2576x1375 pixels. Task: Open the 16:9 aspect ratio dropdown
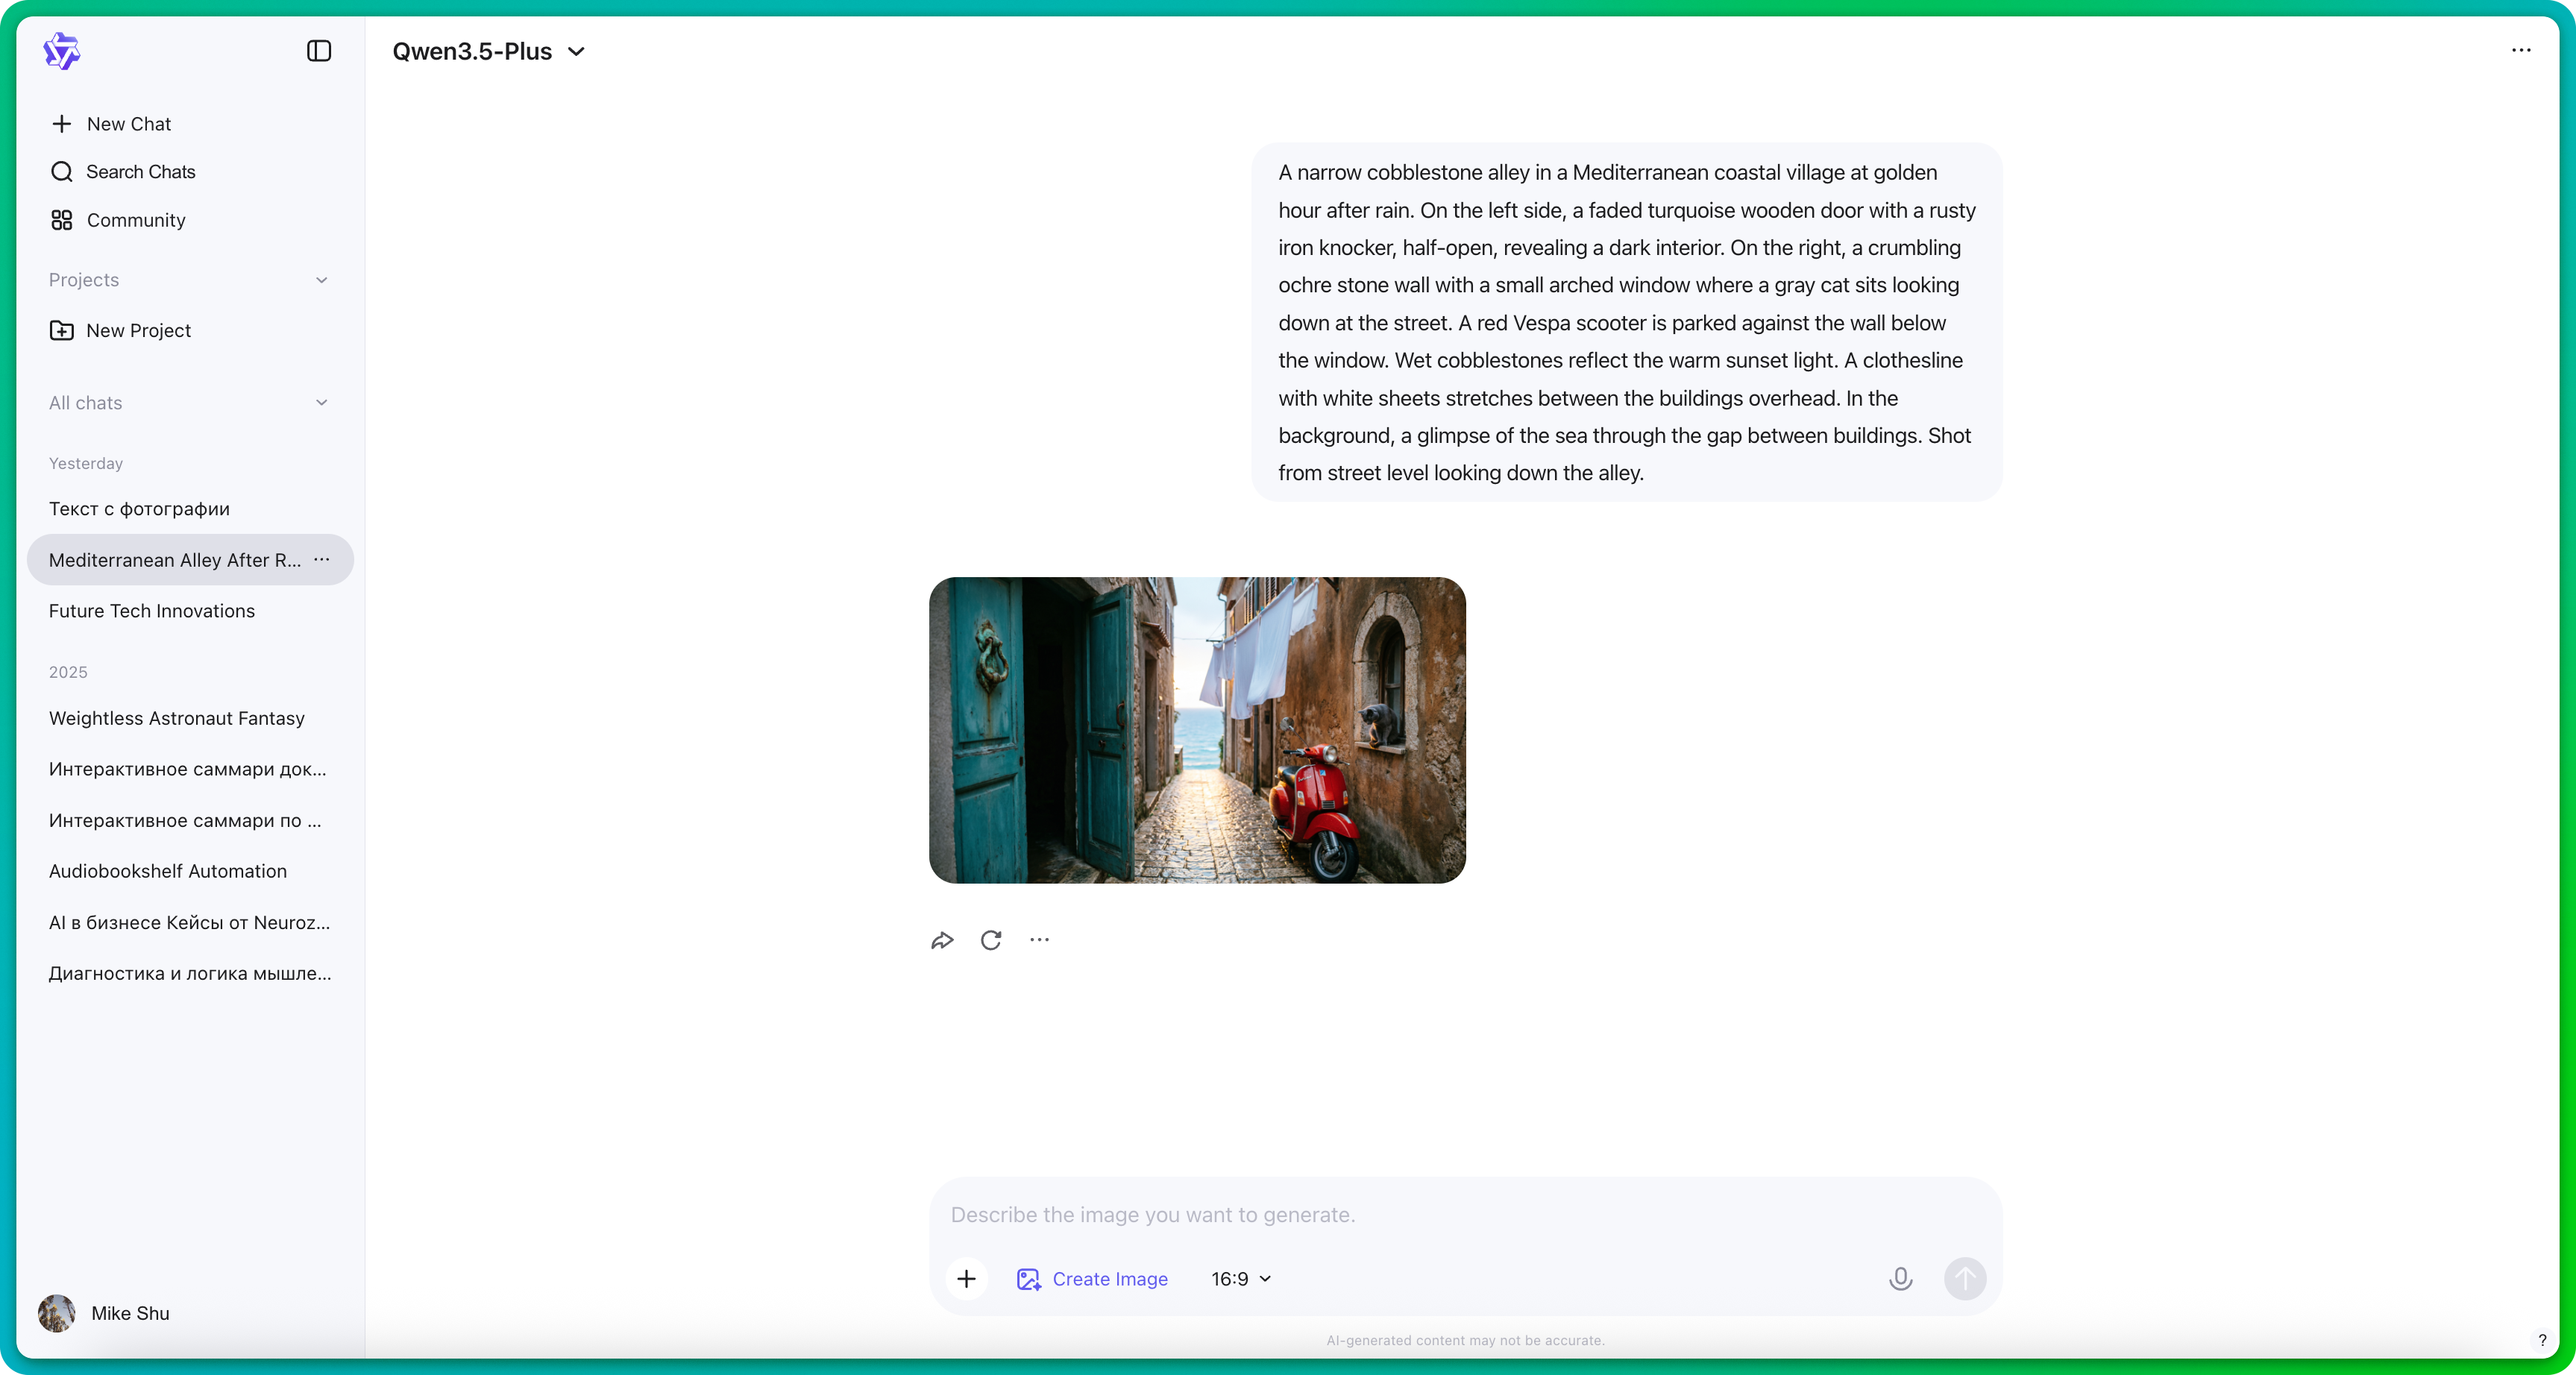[1241, 1278]
